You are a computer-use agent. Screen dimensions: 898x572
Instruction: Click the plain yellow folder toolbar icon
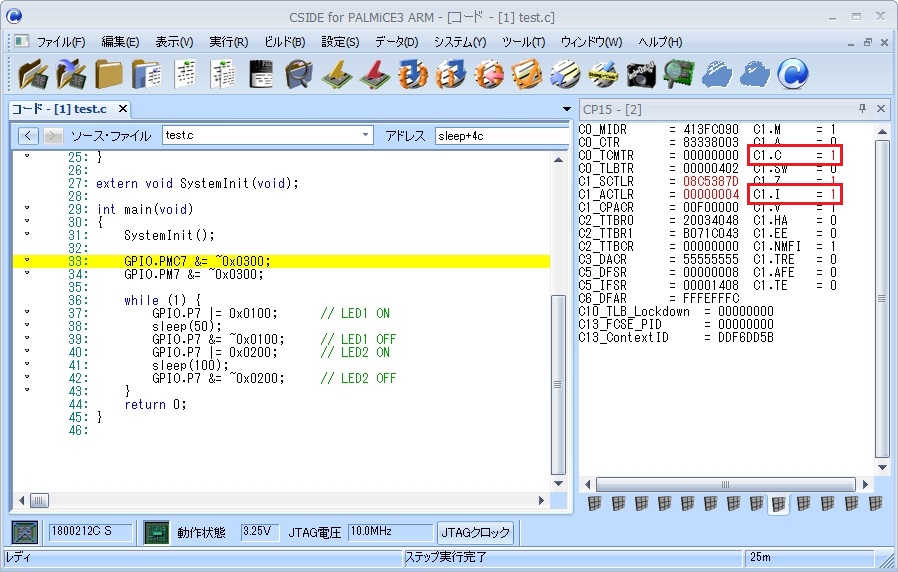(109, 74)
